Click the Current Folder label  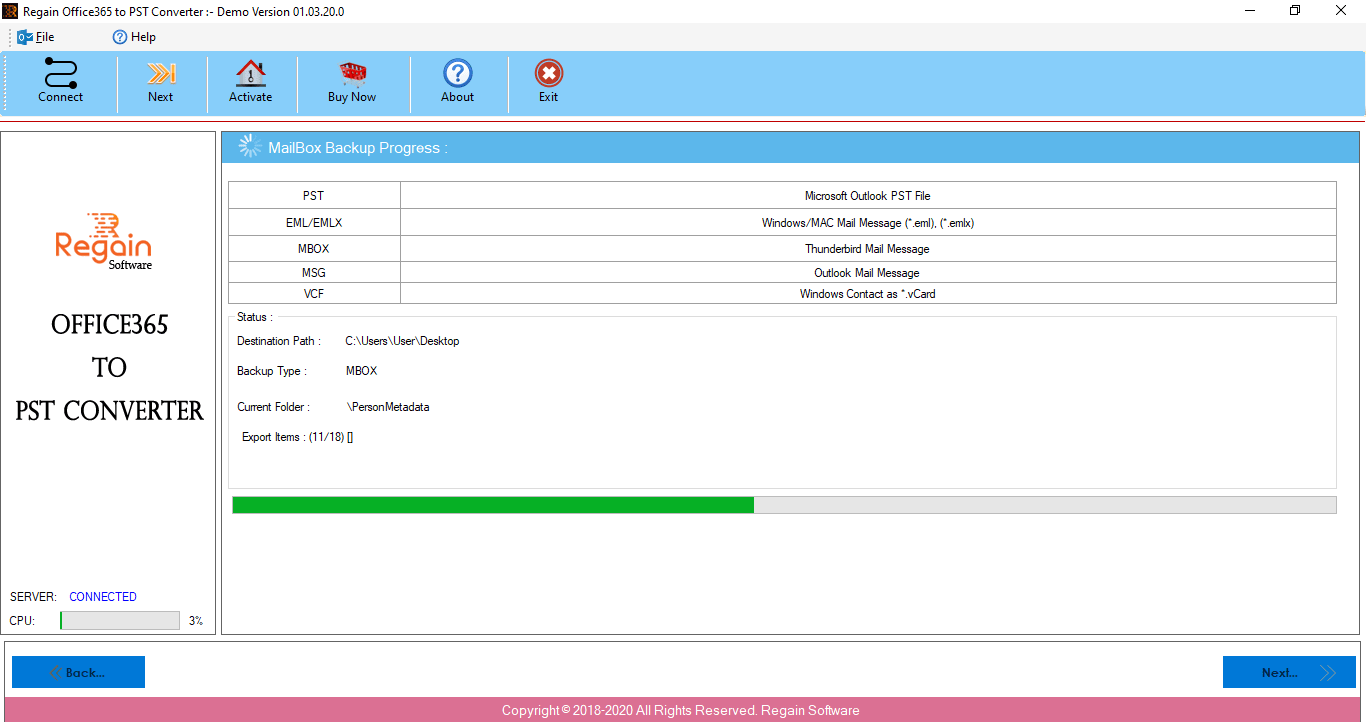pos(274,407)
